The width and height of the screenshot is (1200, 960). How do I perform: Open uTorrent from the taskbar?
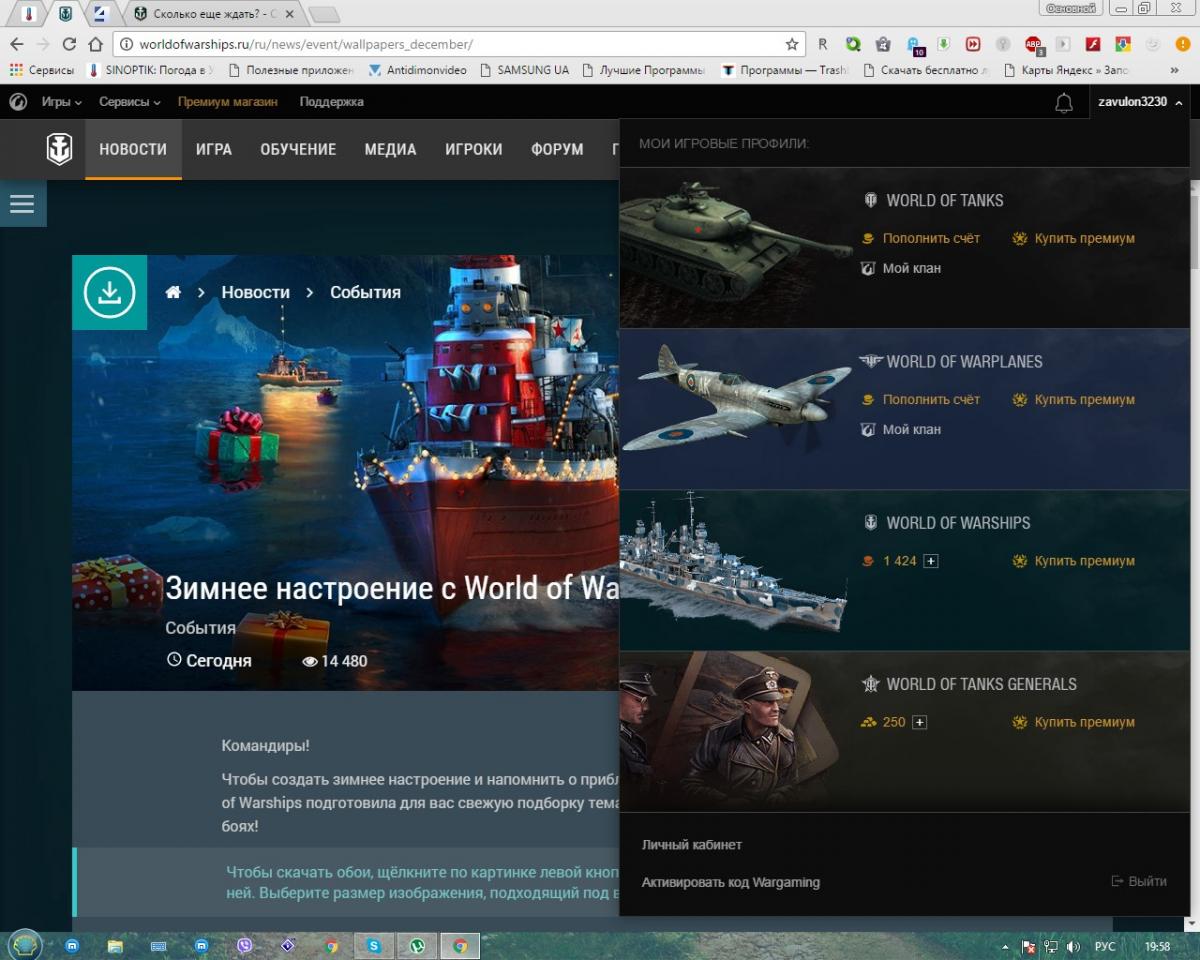coord(417,945)
